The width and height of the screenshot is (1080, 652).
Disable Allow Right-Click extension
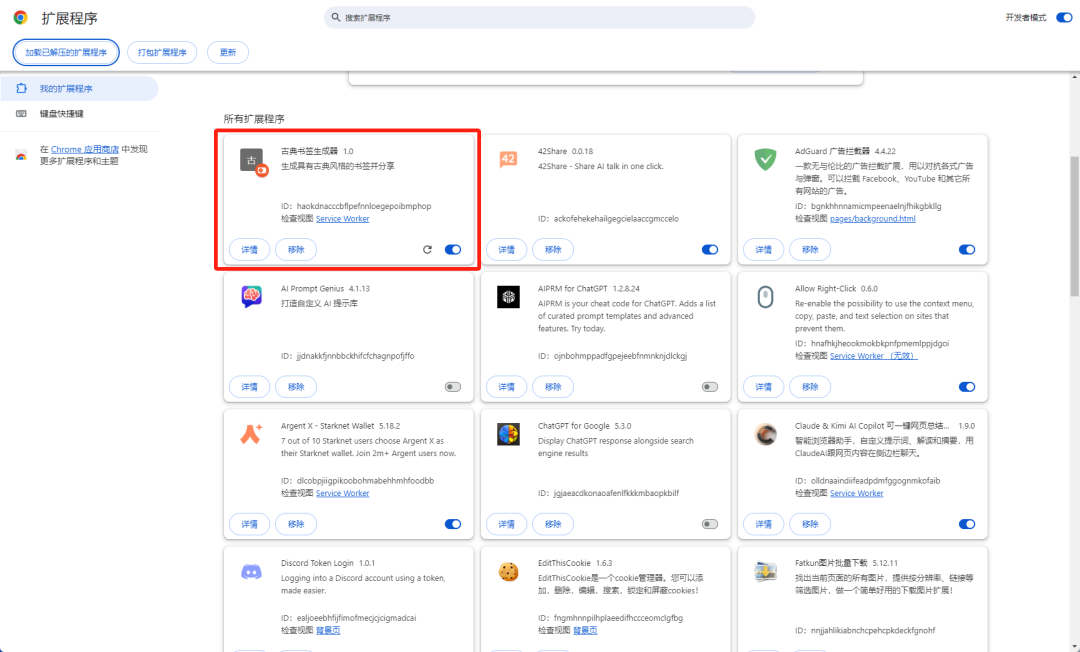(966, 387)
